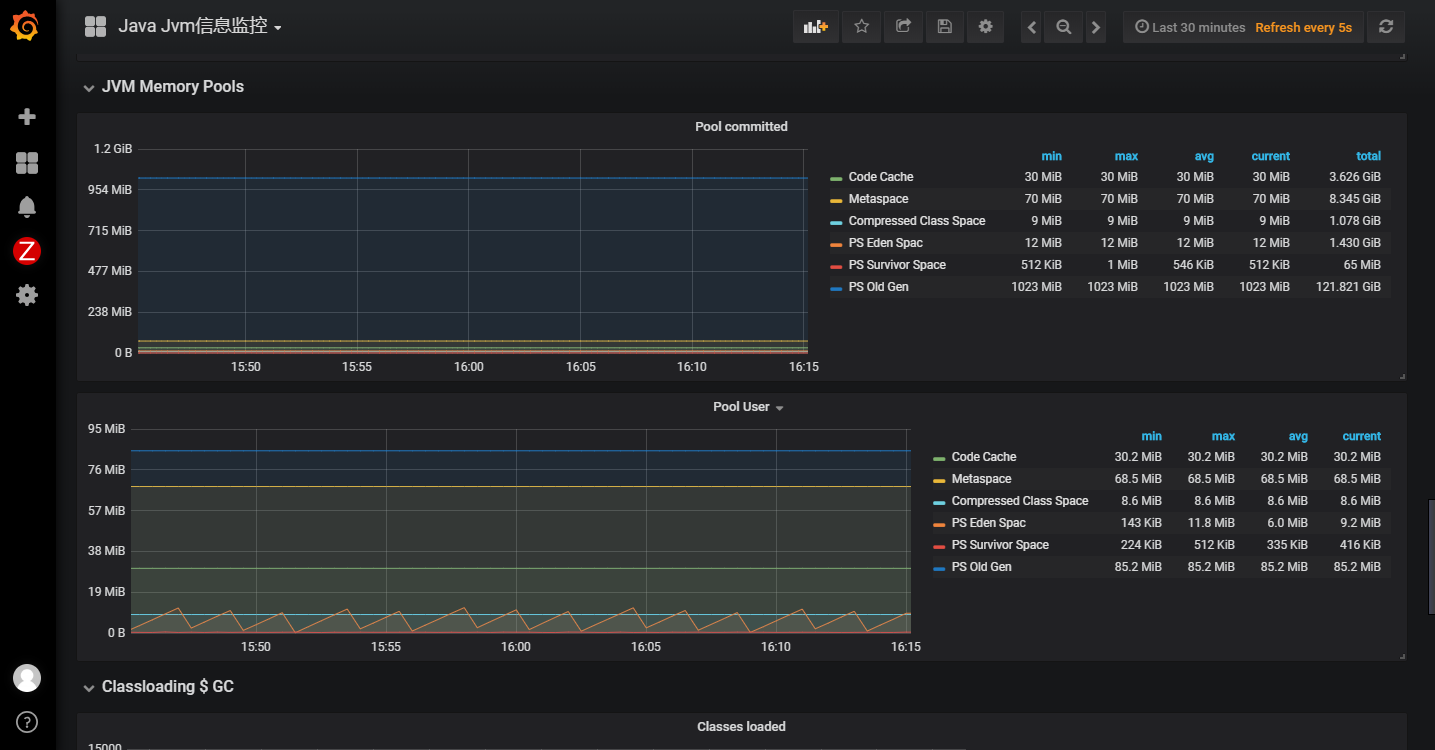Open the Pool User panel title menu

tap(741, 407)
